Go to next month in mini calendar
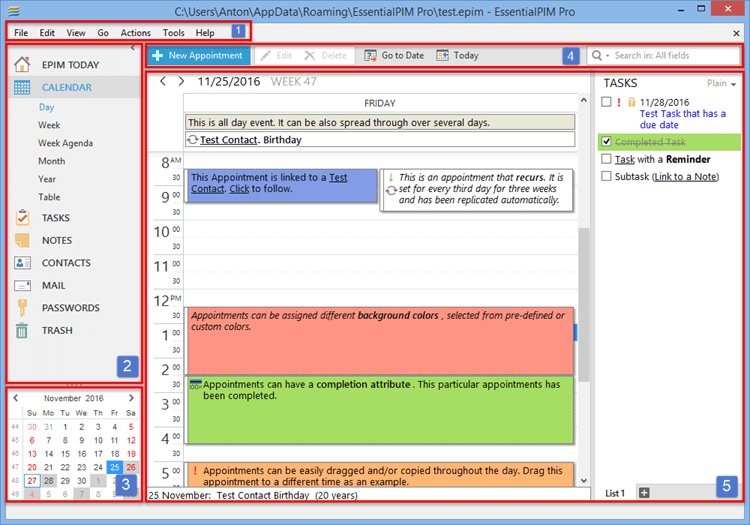Screen dimensions: 750x525 131,398
